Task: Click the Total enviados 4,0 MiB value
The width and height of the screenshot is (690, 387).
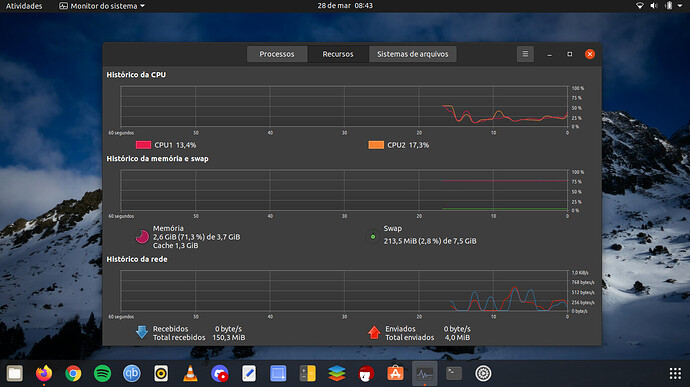Action: [x=457, y=338]
